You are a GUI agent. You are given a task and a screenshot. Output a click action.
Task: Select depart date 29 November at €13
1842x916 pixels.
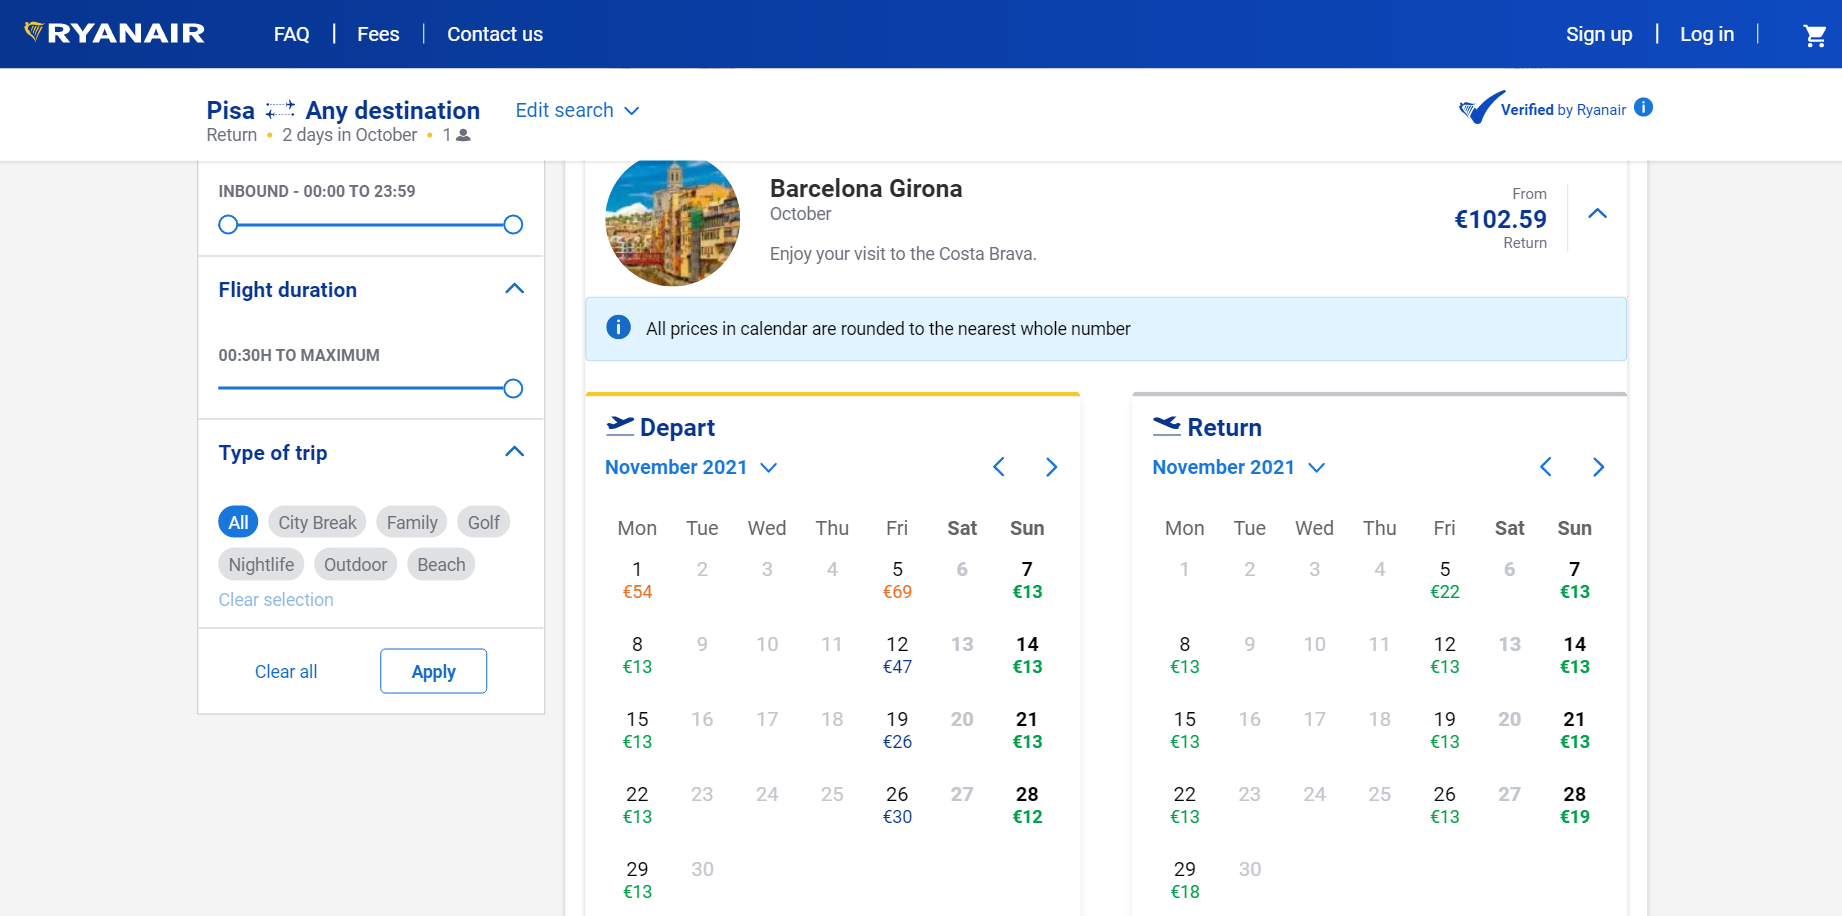(x=637, y=880)
